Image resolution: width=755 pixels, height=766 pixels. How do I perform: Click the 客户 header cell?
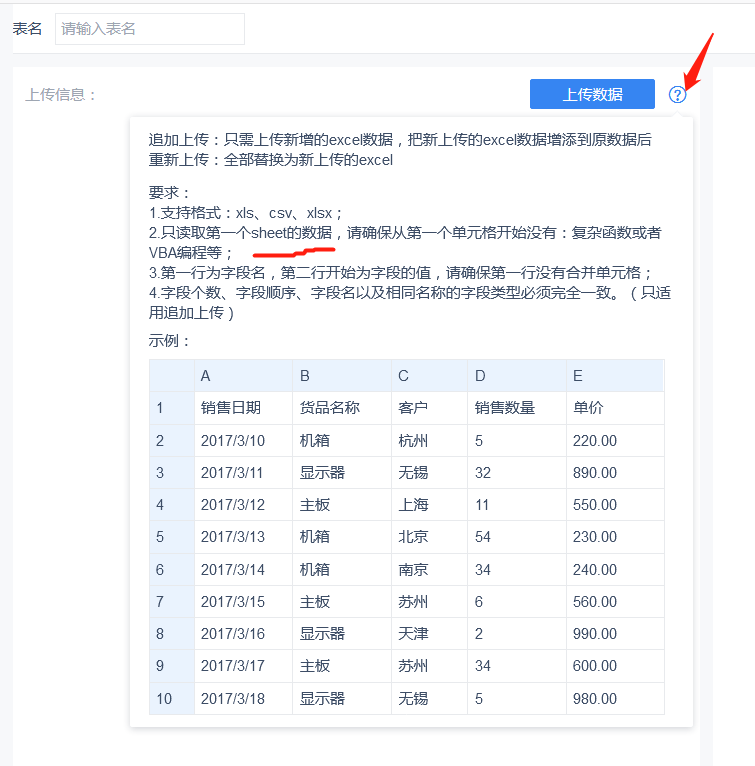click(x=429, y=408)
